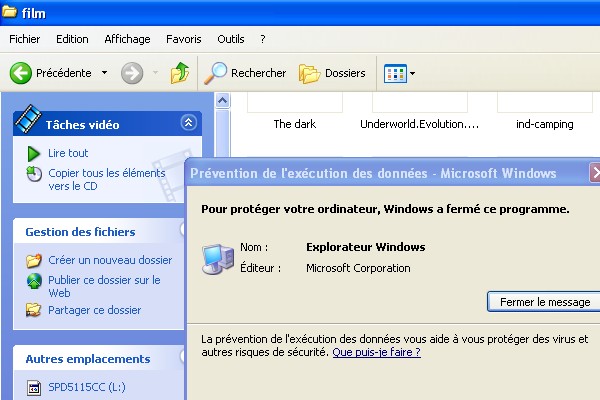The height and width of the screenshot is (400, 600).
Task: Click the copy-to-CD icon
Action: click(x=34, y=174)
